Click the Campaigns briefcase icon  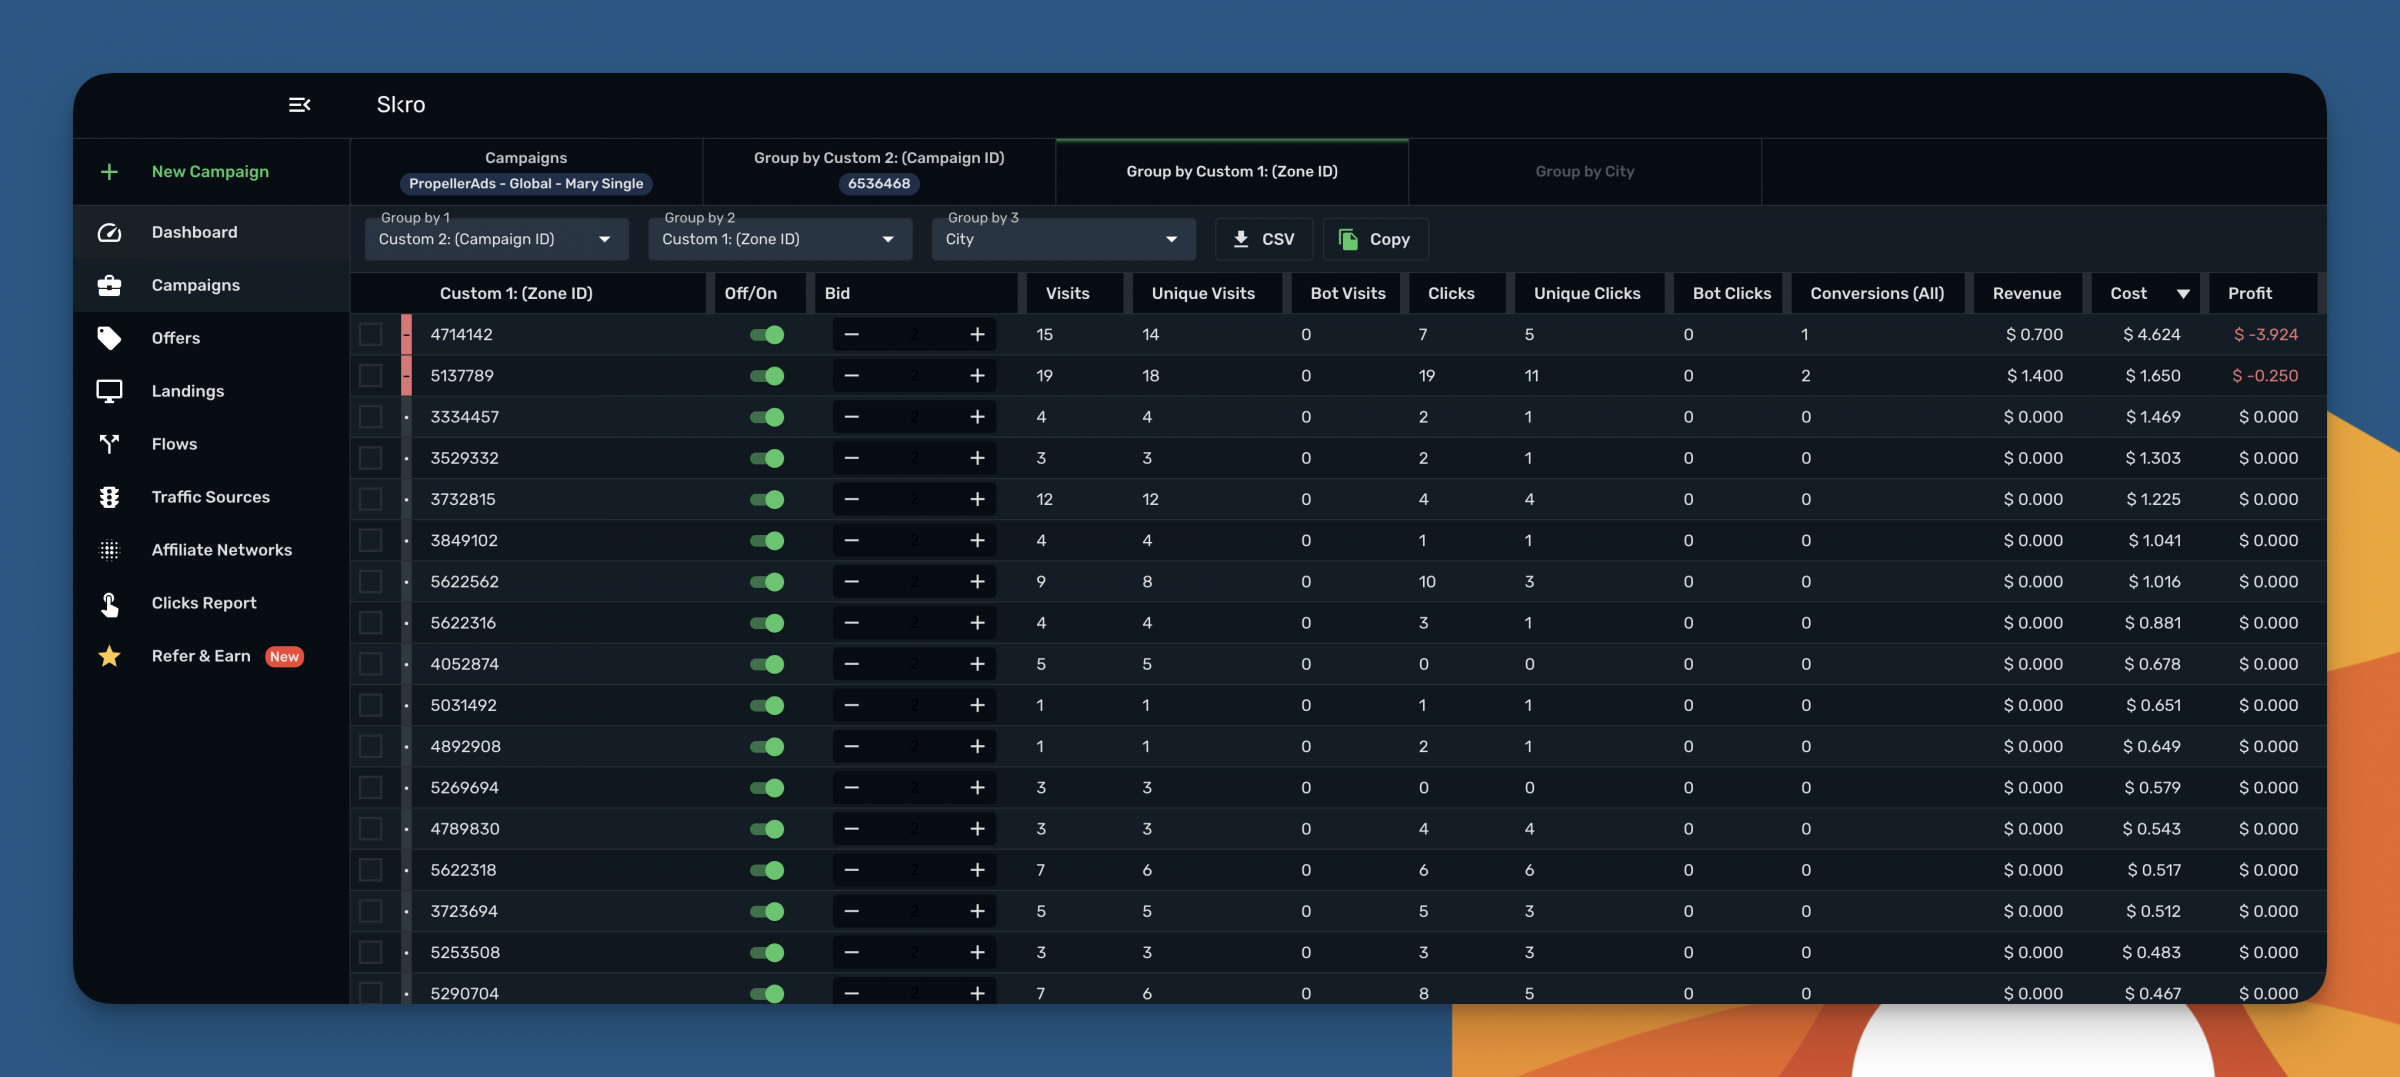pyautogui.click(x=109, y=285)
